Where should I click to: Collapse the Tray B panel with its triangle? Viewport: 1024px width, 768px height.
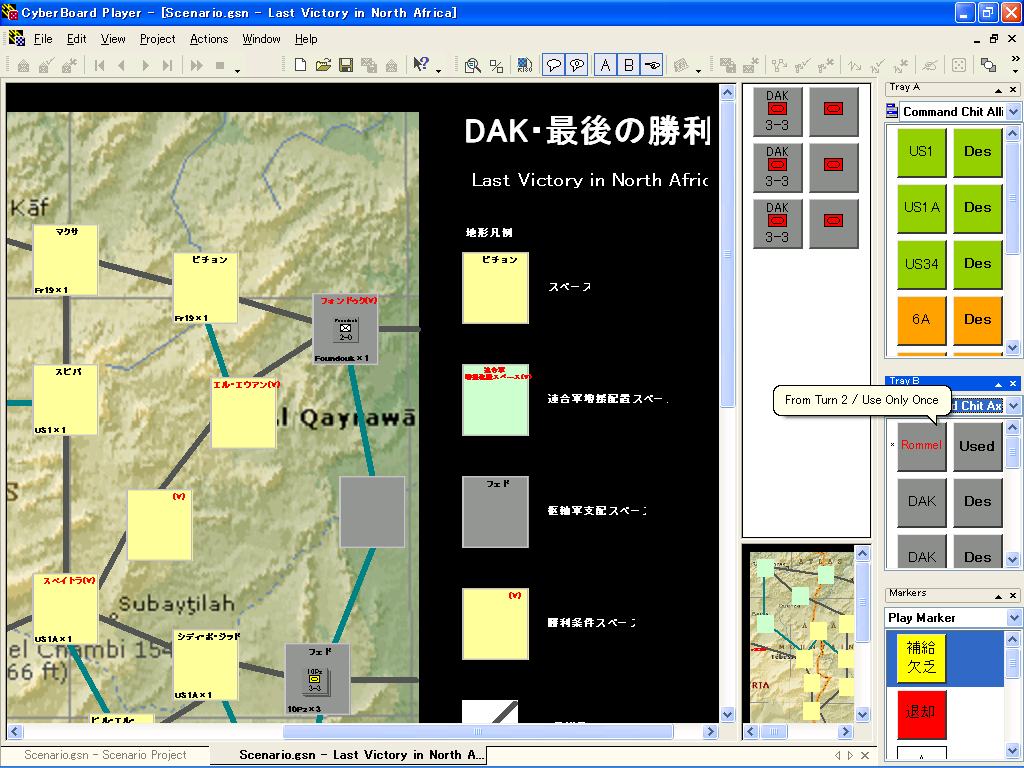(999, 384)
